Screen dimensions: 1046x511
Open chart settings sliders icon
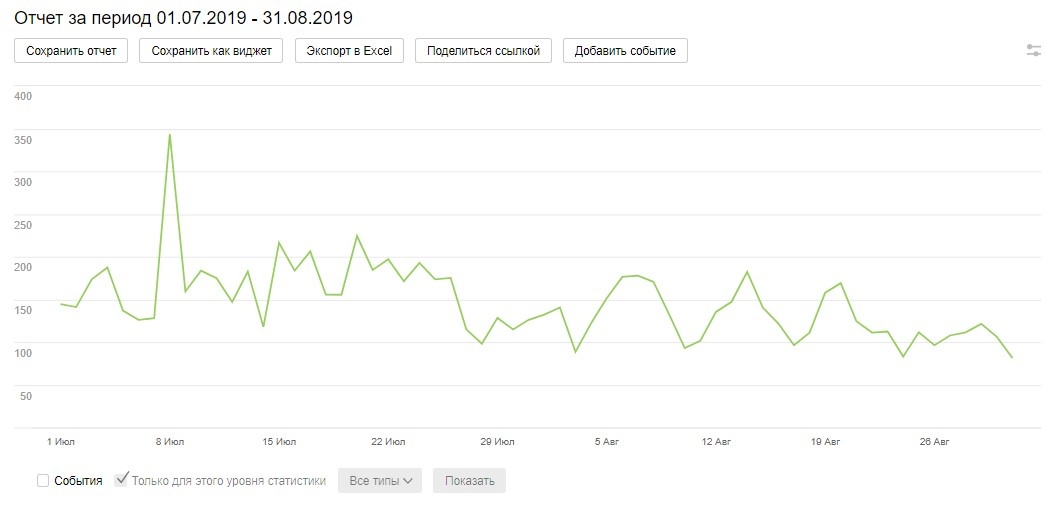[1033, 50]
